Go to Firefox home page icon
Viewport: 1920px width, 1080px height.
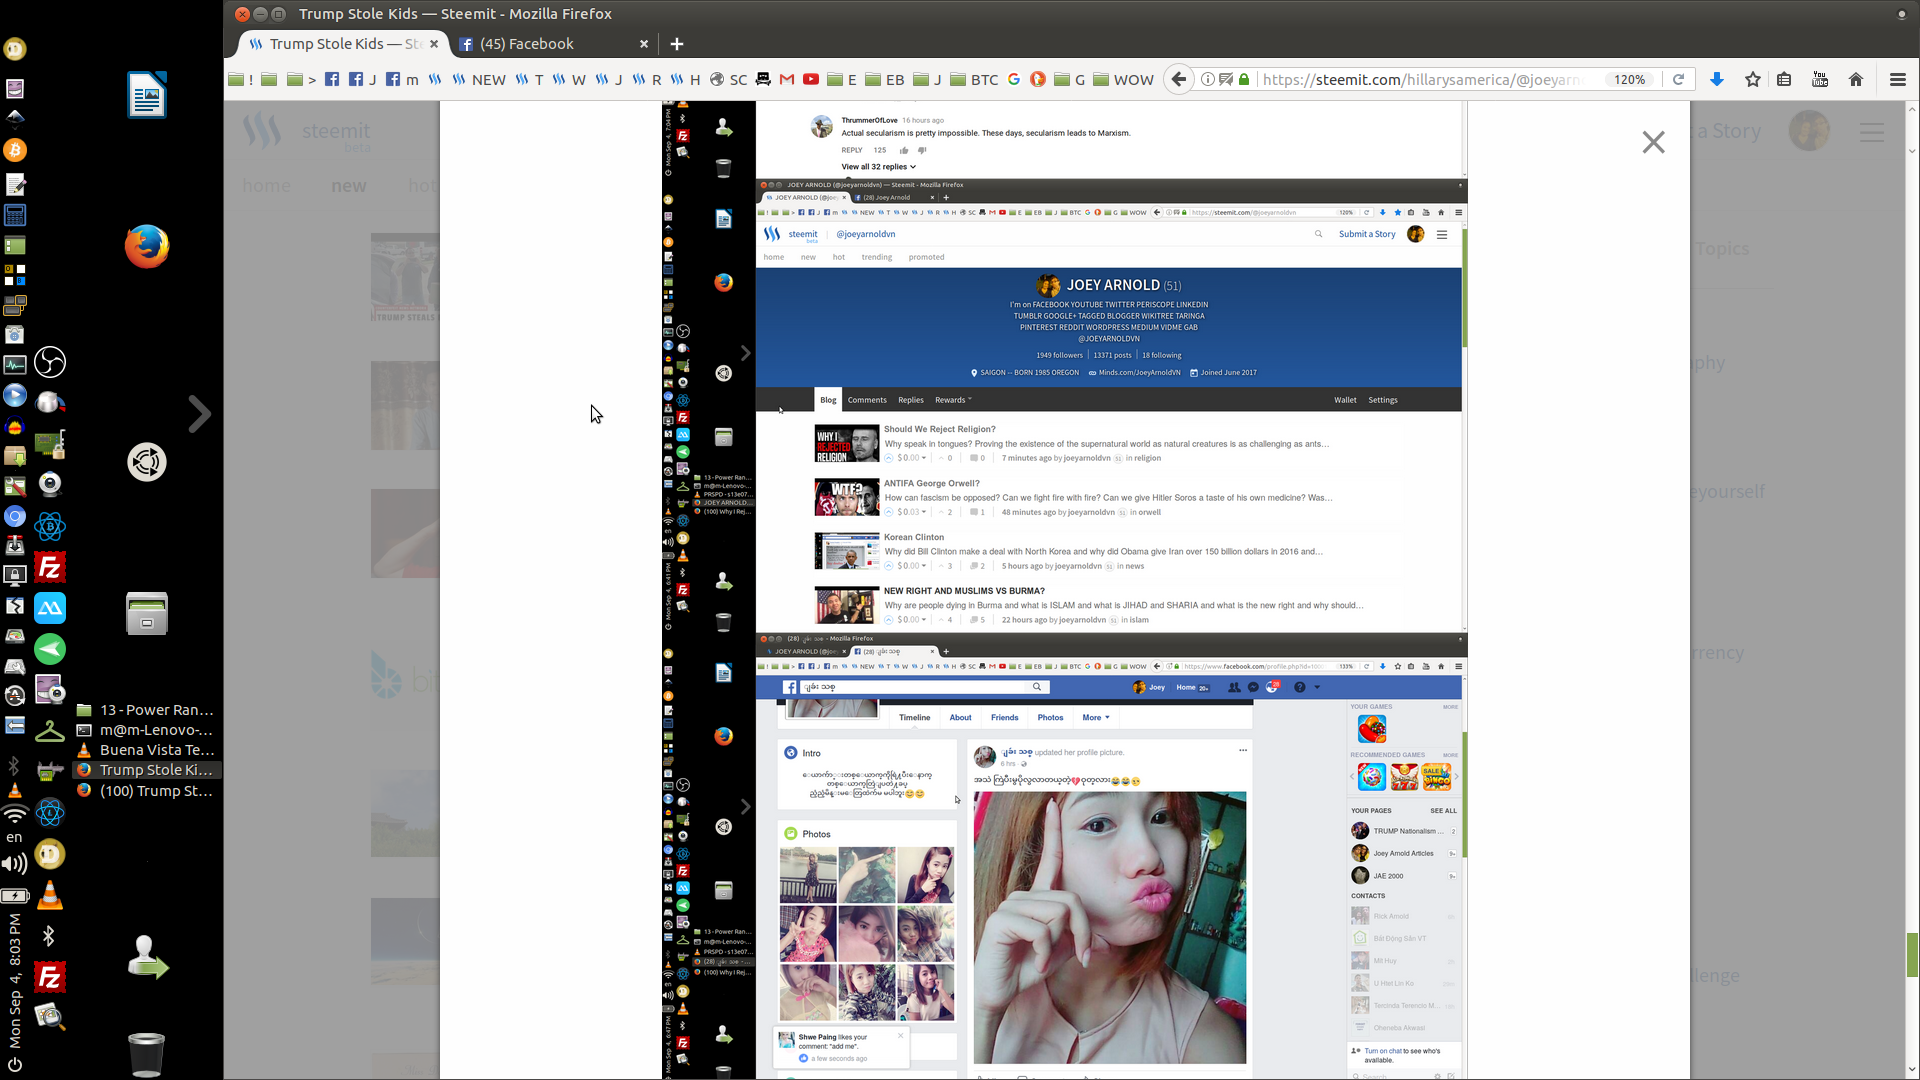pos(1856,80)
